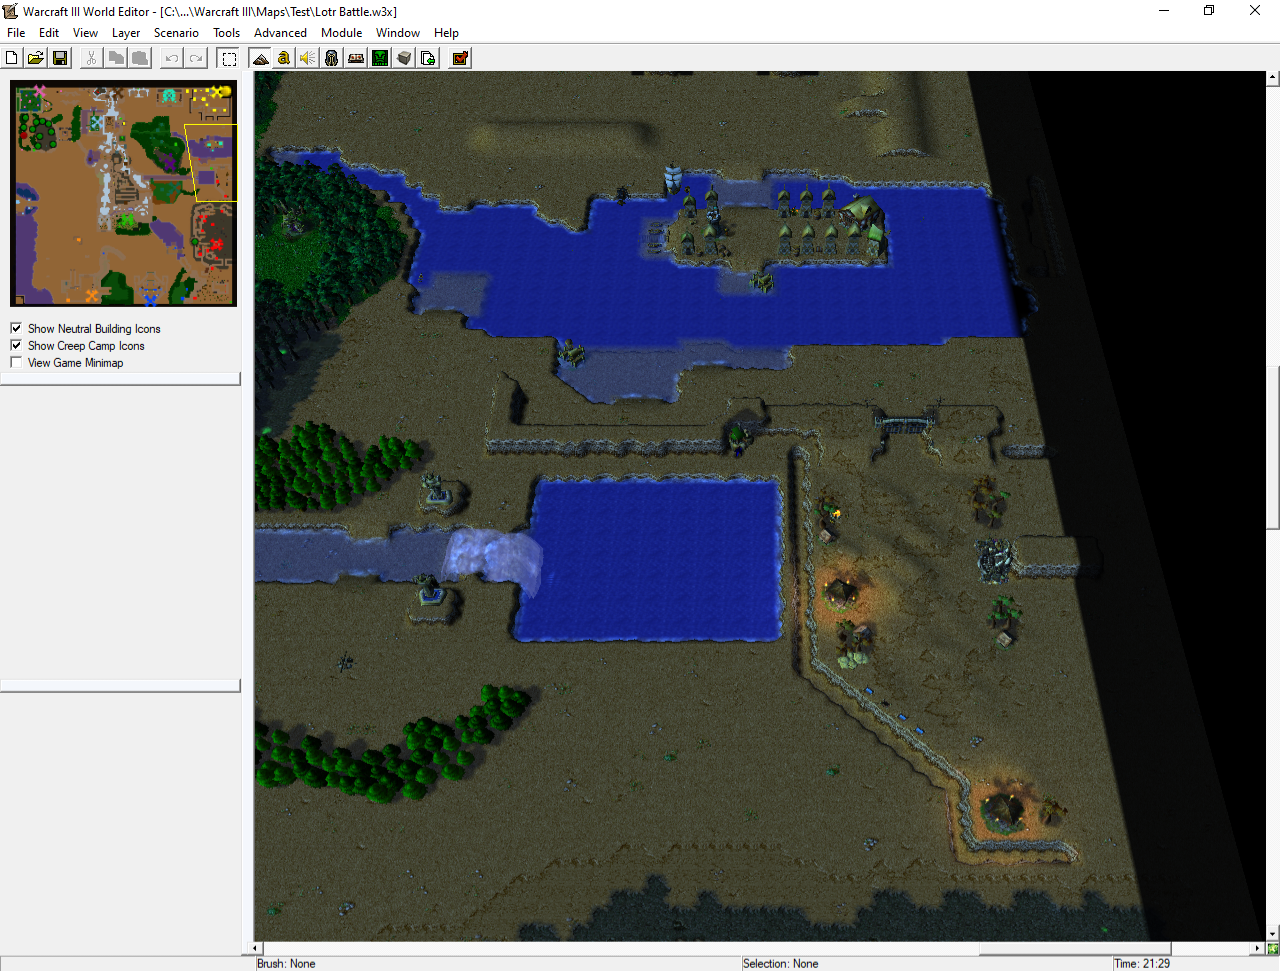Click the Copy icon in the toolbar
Viewport: 1280px width, 971px height.
coord(116,58)
